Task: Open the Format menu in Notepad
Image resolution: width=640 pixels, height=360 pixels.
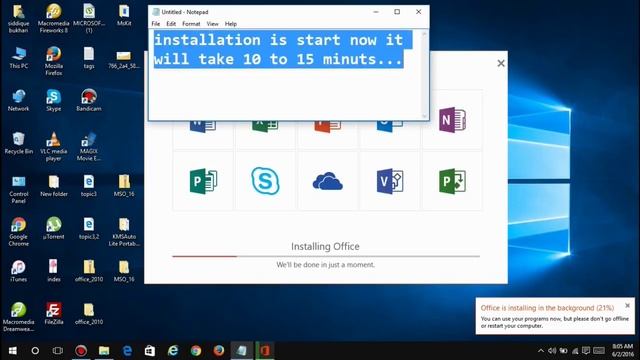Action: (x=191, y=24)
